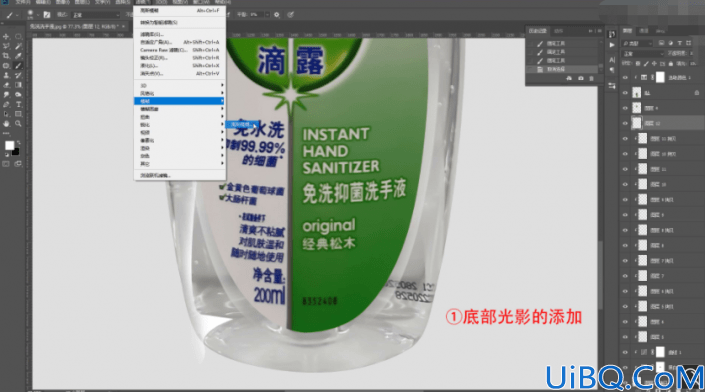Viewport: 705px width, 392px height.
Task: Expand the 风格化 filter submenu
Action: [180, 93]
